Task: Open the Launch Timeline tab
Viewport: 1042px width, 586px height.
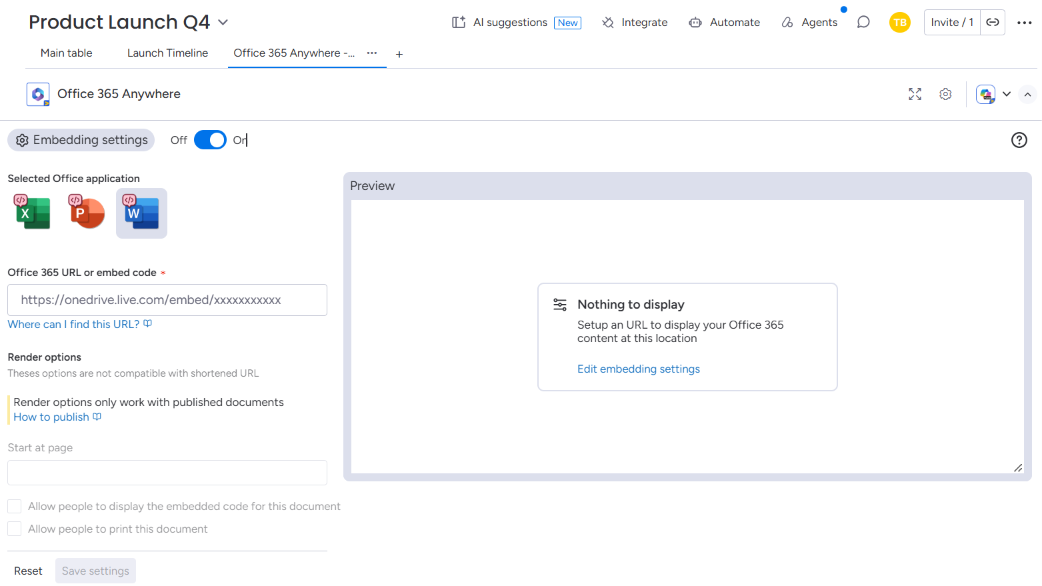Action: [167, 53]
